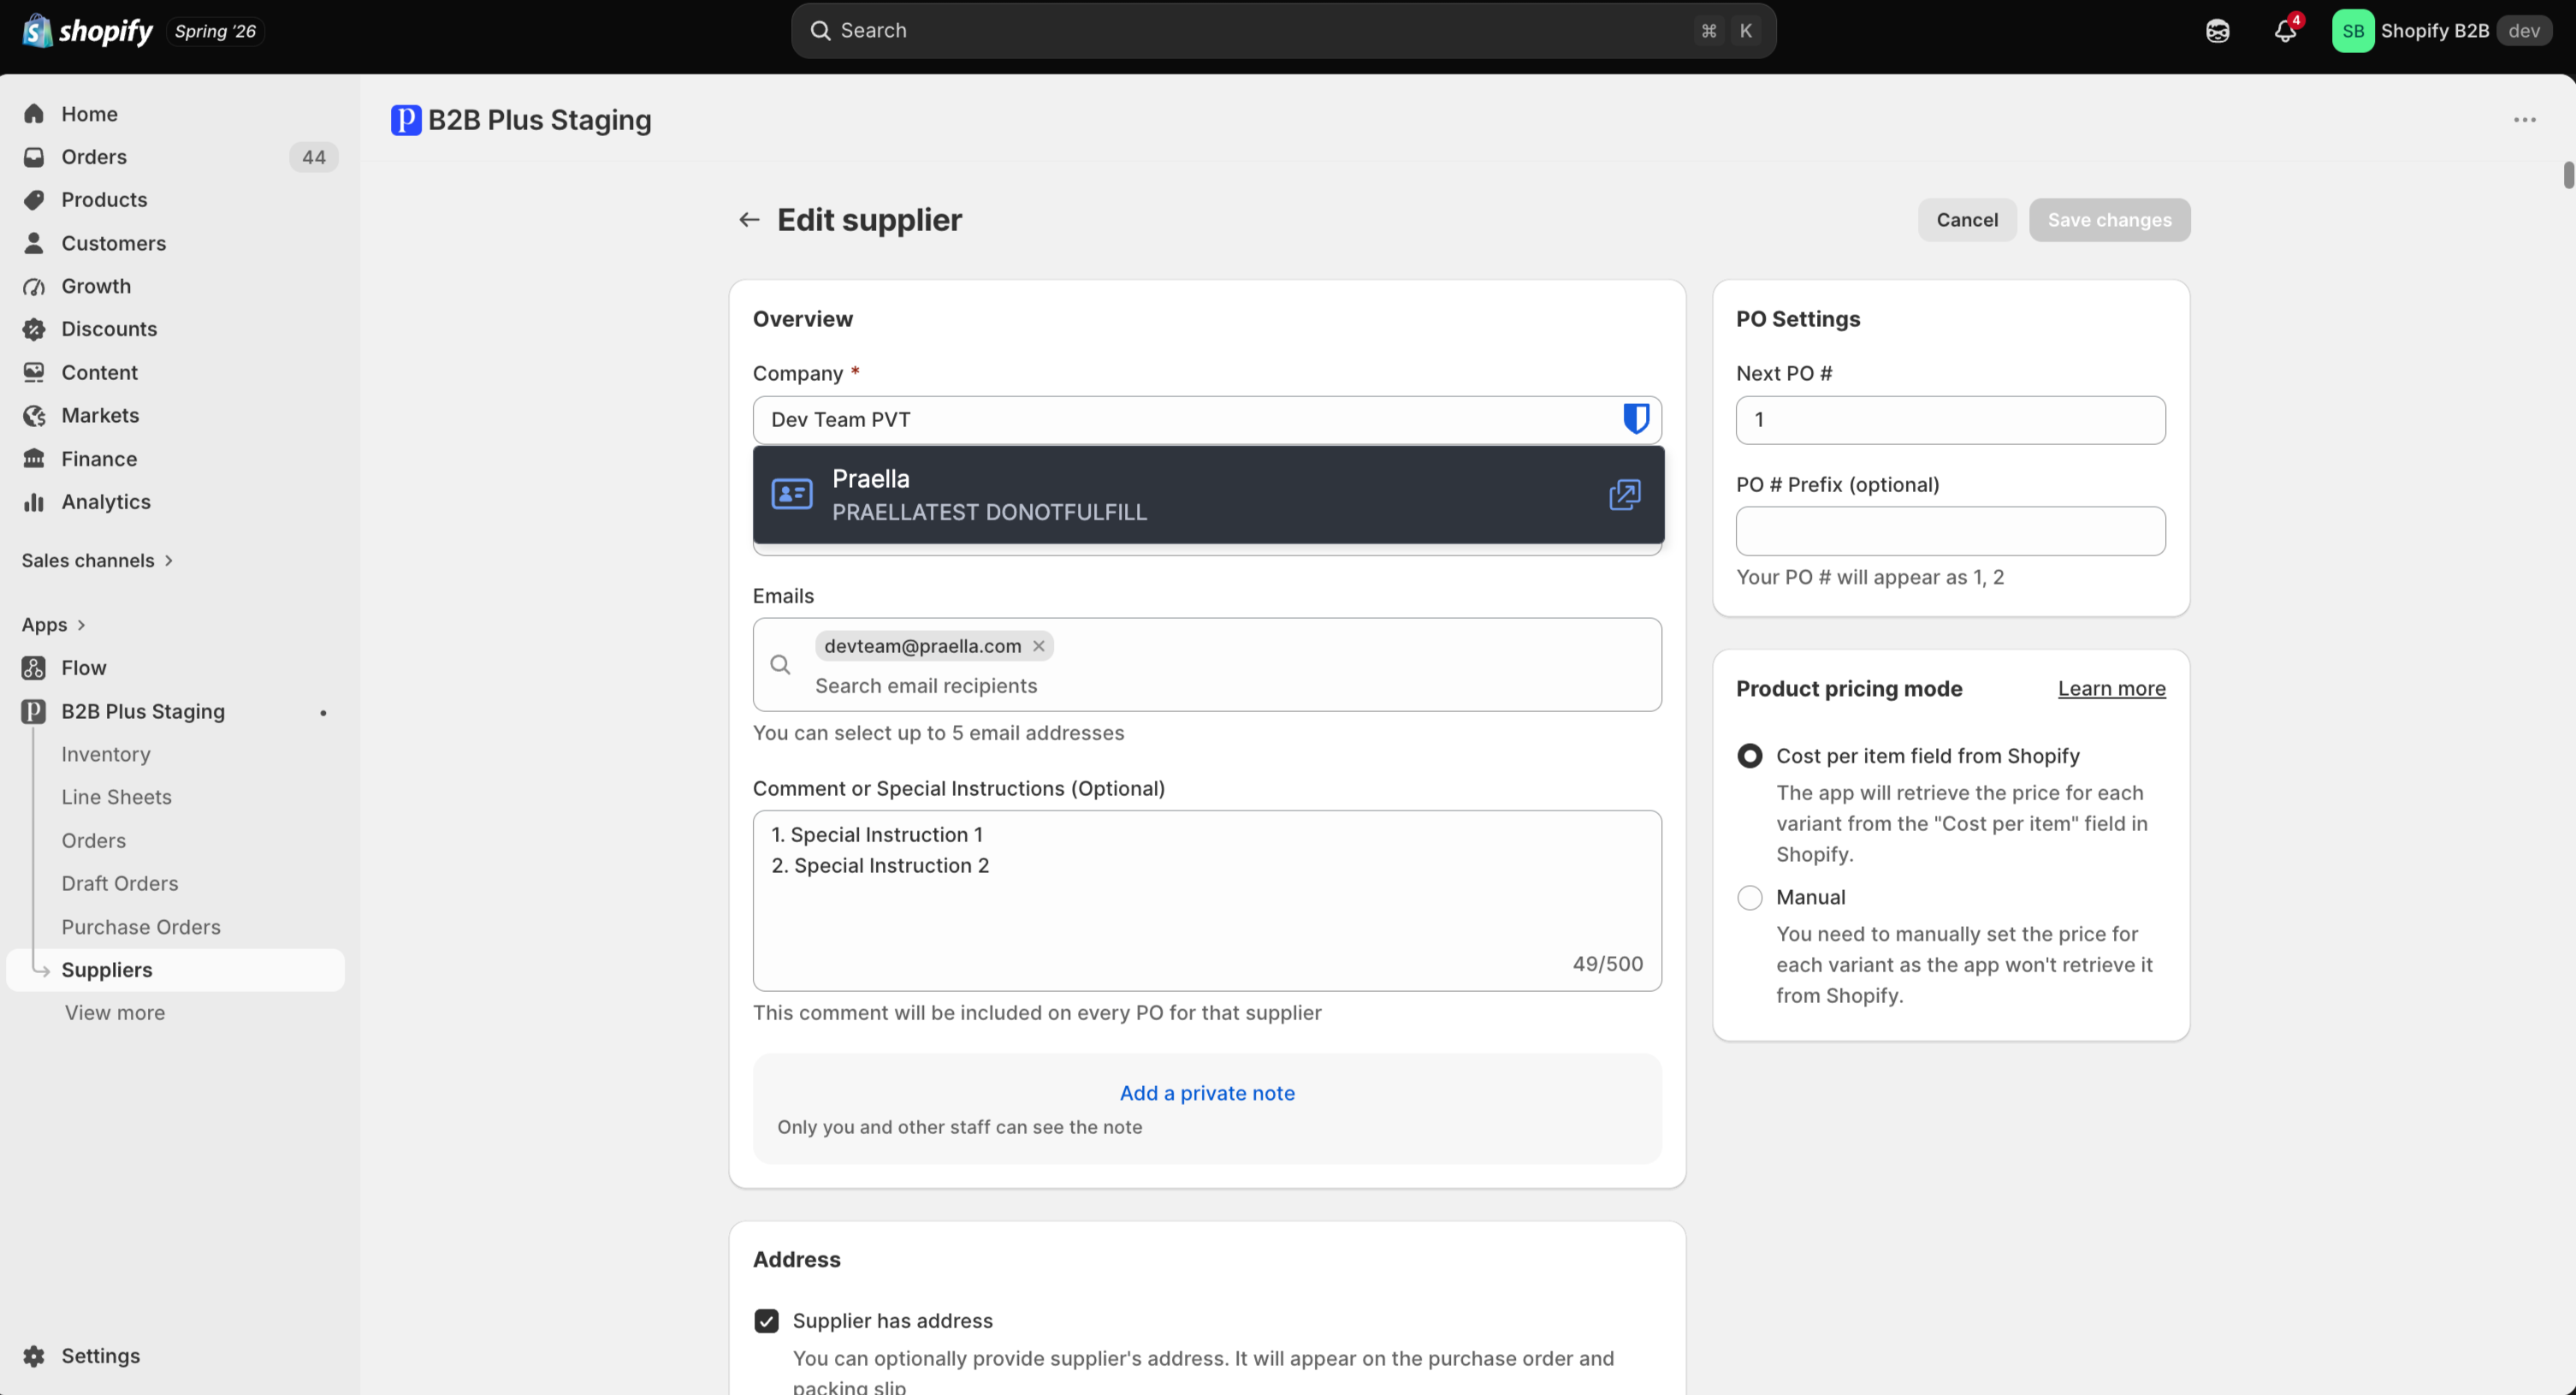Click the back arrow next to Edit supplier
This screenshot has height=1395, width=2576.
(x=749, y=220)
